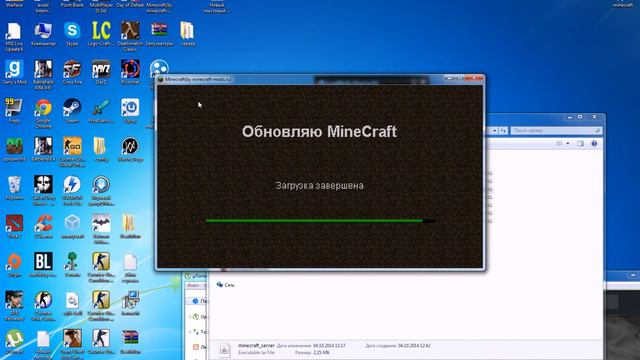Click the Обновляю MineCraft heading
Screen dimensions: 640x360
319,132
